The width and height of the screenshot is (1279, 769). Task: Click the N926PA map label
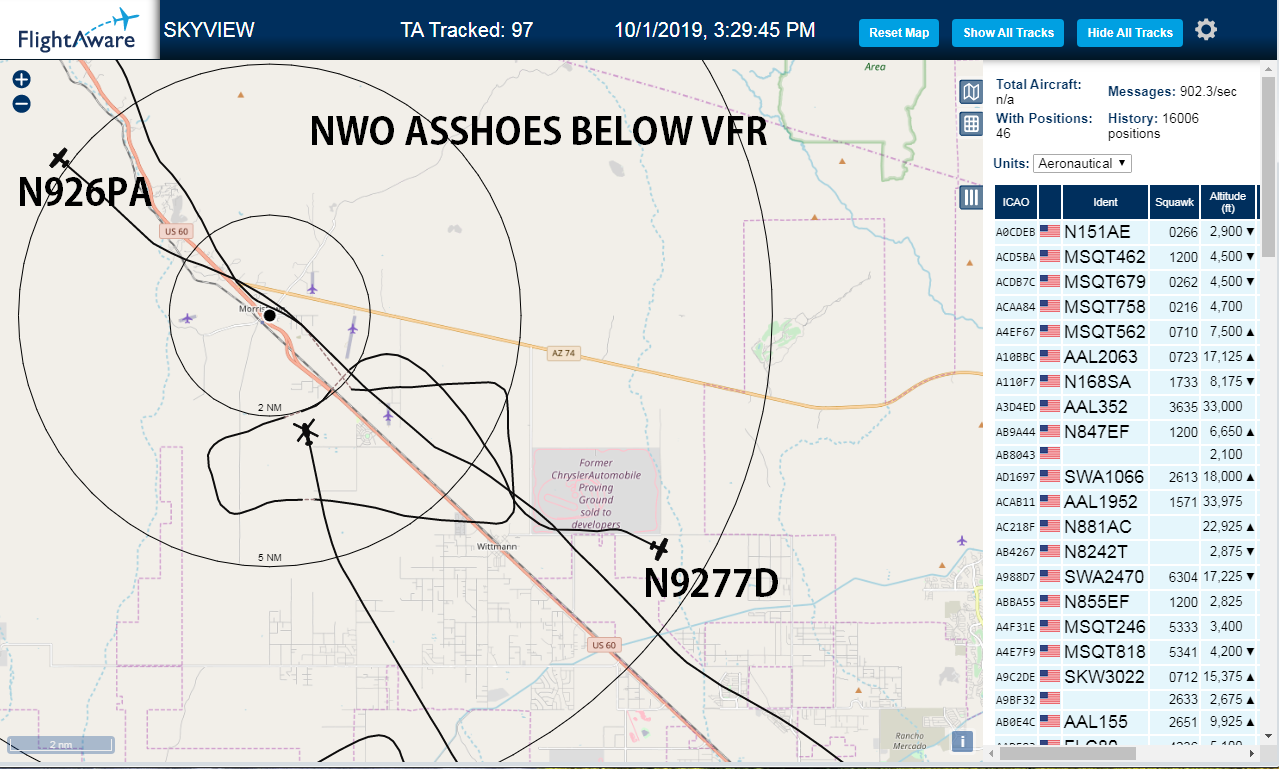[x=85, y=192]
